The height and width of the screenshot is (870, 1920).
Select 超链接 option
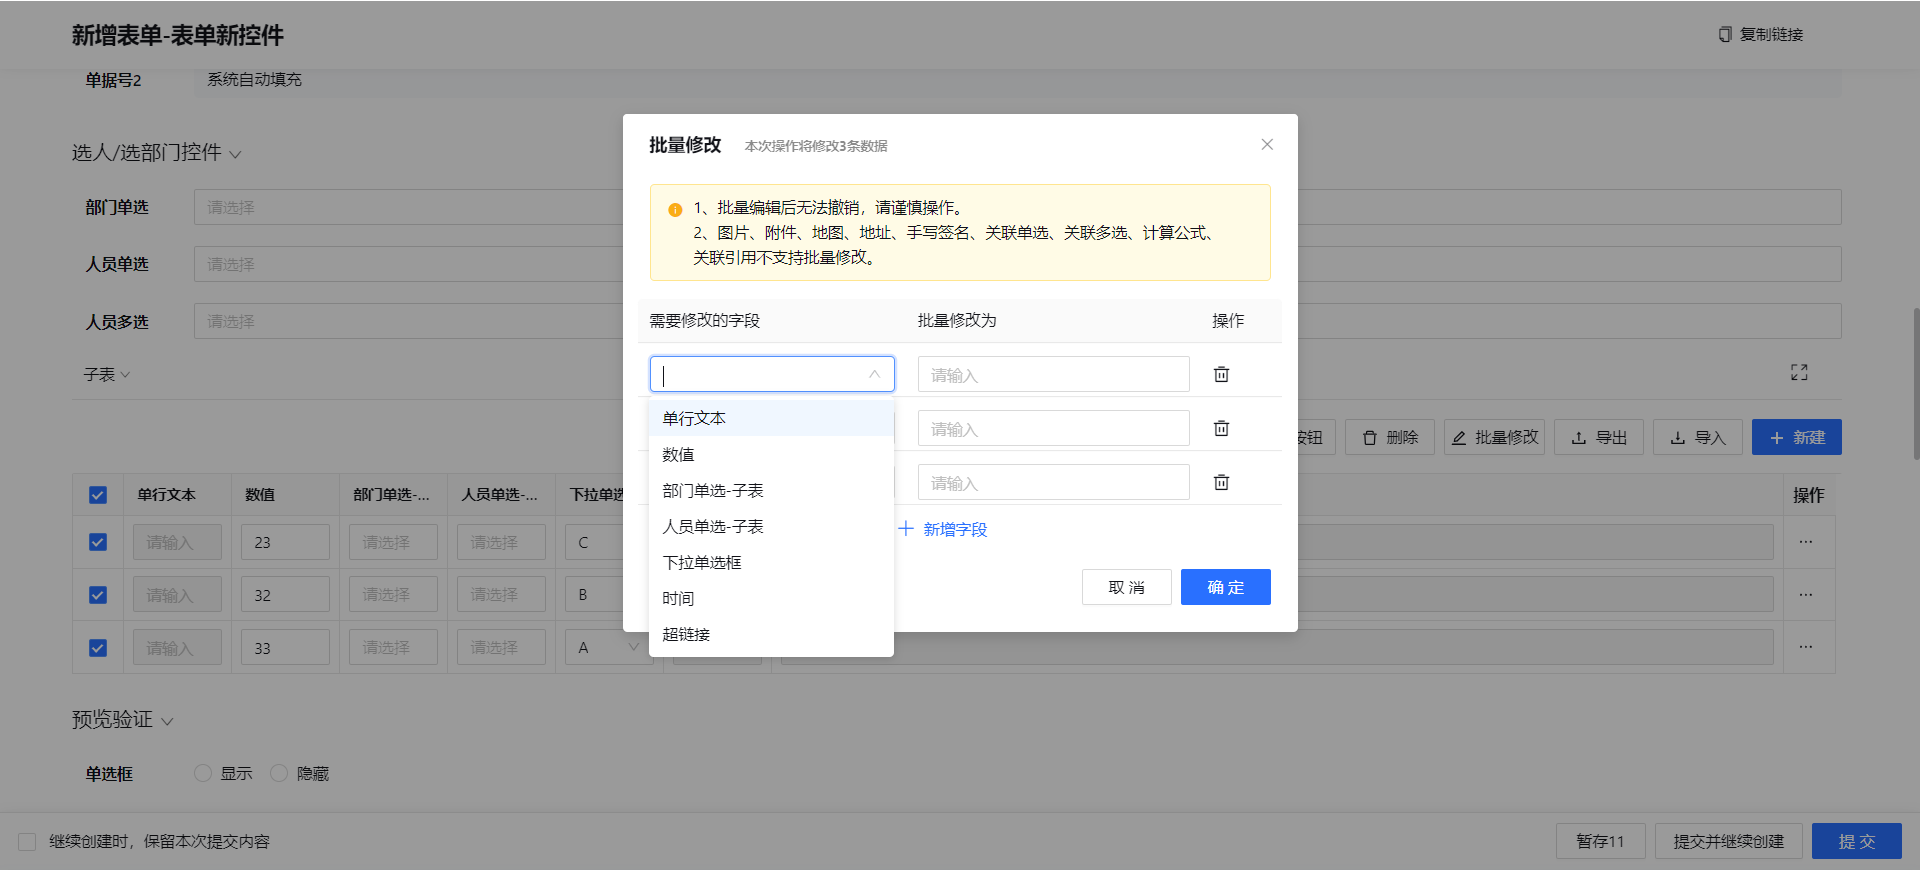point(771,634)
